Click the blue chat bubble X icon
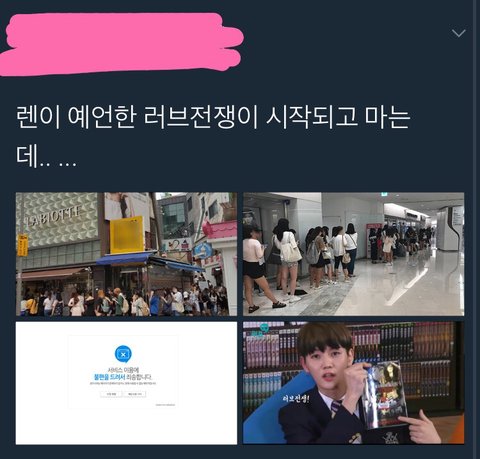This screenshot has height=459, width=480. 123,354
